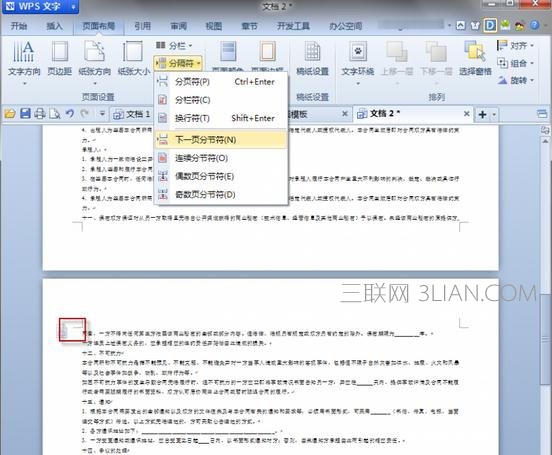
Task: Switch to the 文档 1 document tab
Action: pyautogui.click(x=132, y=114)
